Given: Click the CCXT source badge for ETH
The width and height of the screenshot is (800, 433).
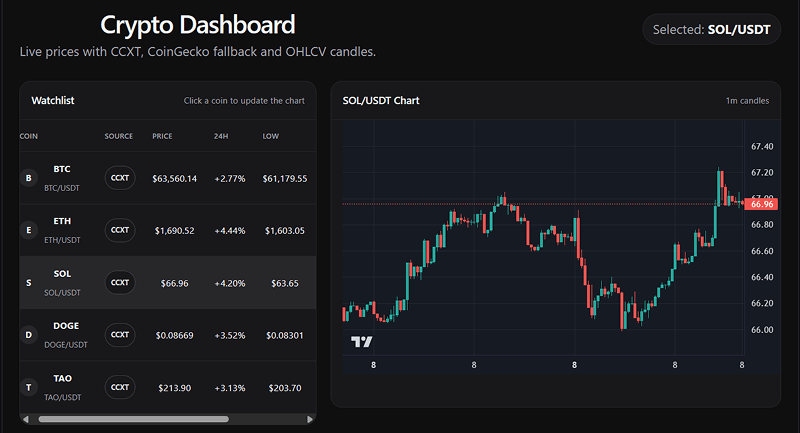Looking at the screenshot, I should pyautogui.click(x=120, y=230).
